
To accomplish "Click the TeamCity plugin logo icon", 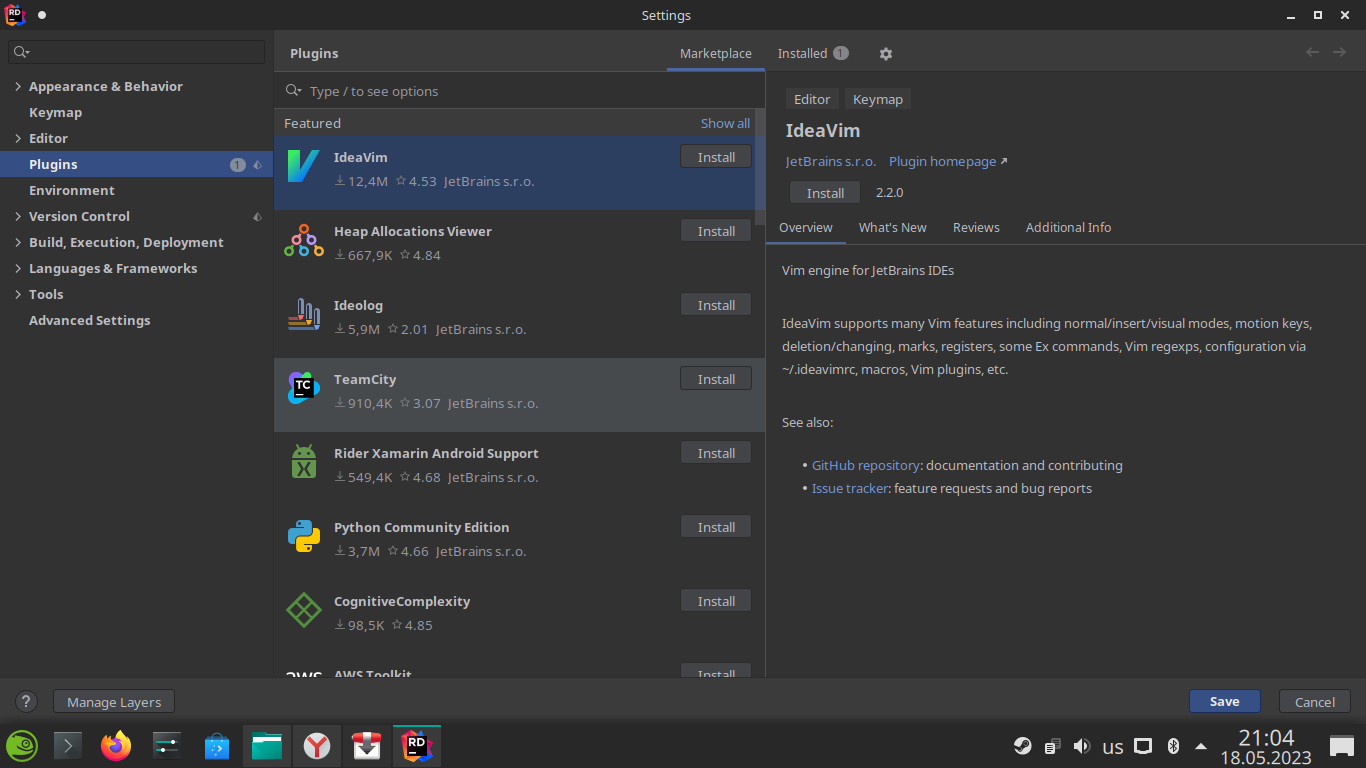I will 303,388.
